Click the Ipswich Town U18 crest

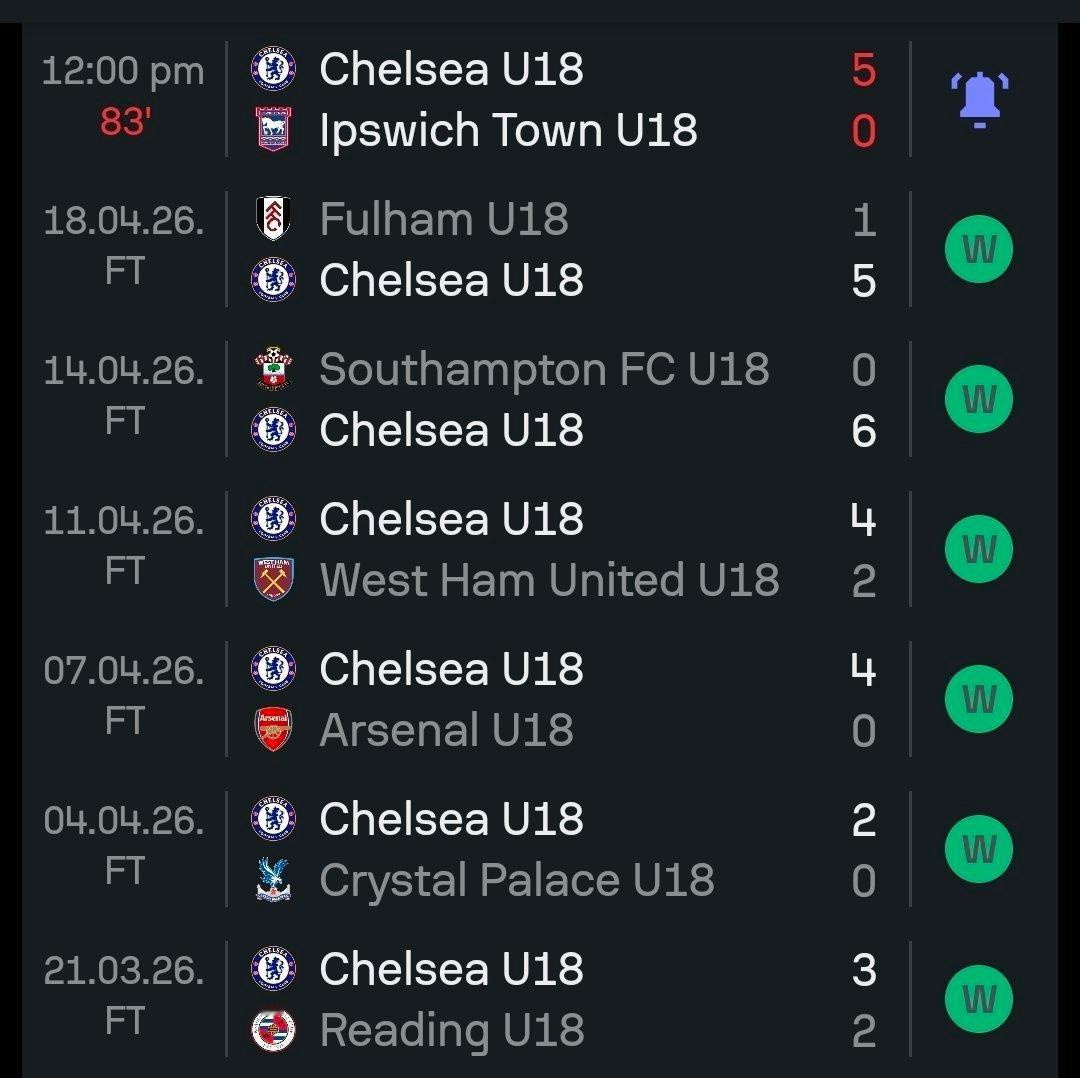click(x=272, y=129)
